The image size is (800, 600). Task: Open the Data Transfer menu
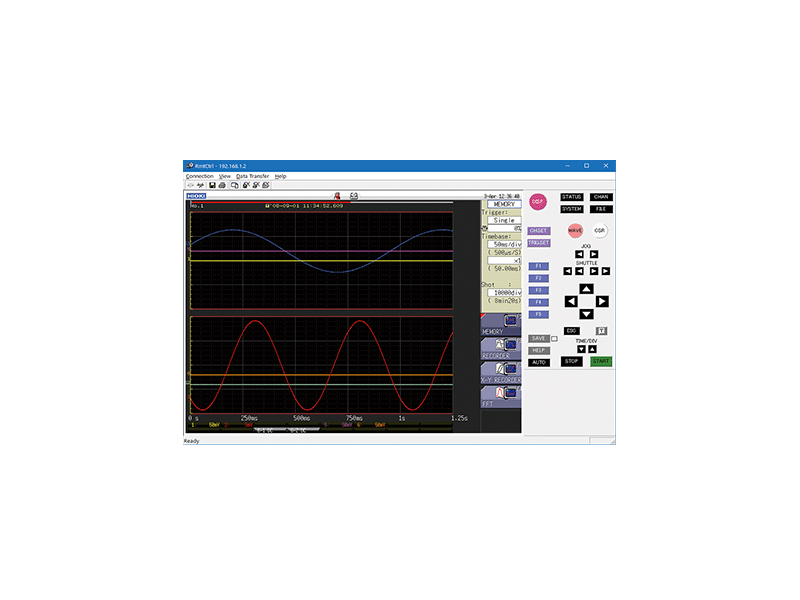point(252,177)
